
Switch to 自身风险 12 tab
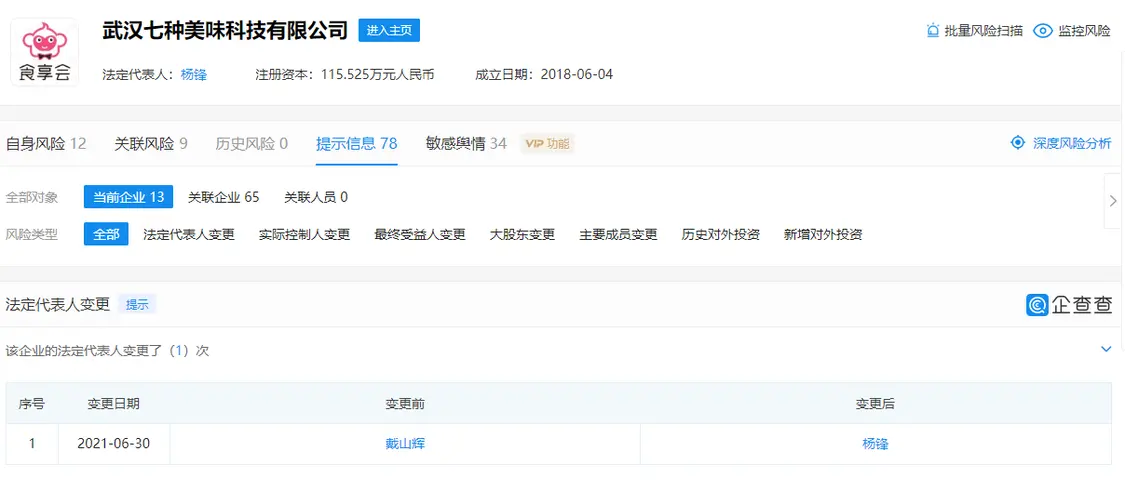coord(46,144)
